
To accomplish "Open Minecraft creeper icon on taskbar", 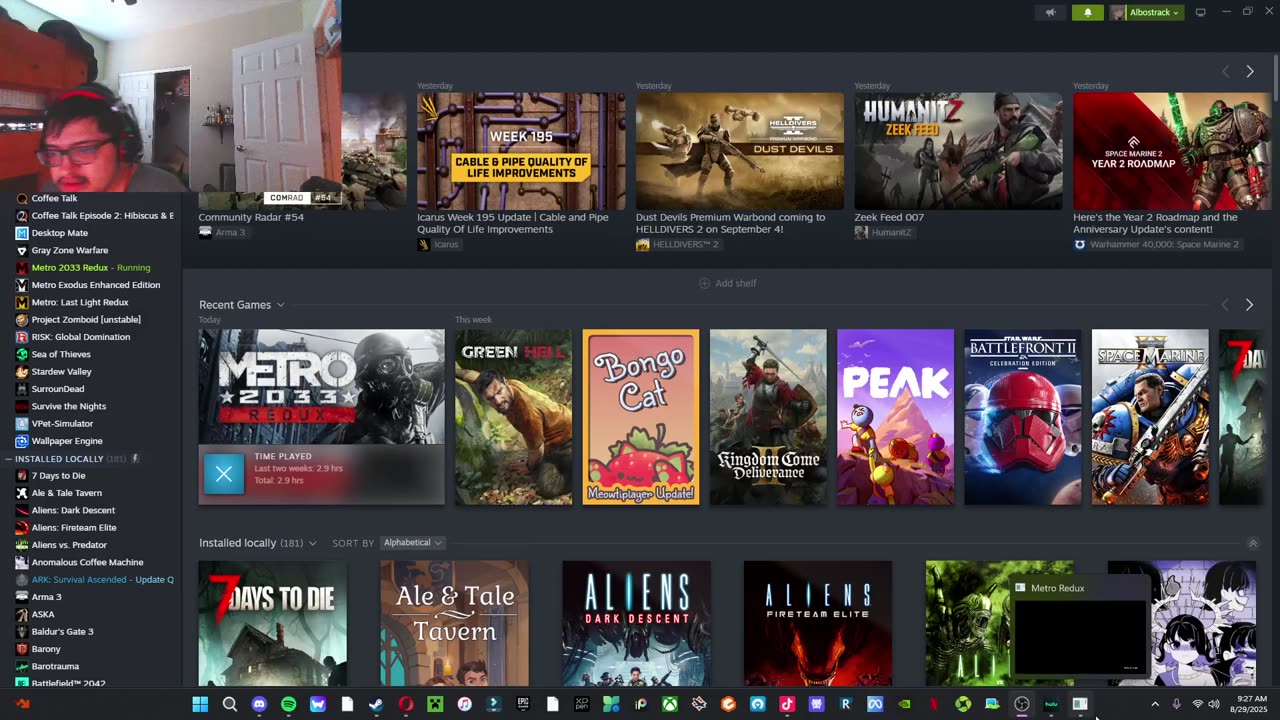I will tap(435, 704).
